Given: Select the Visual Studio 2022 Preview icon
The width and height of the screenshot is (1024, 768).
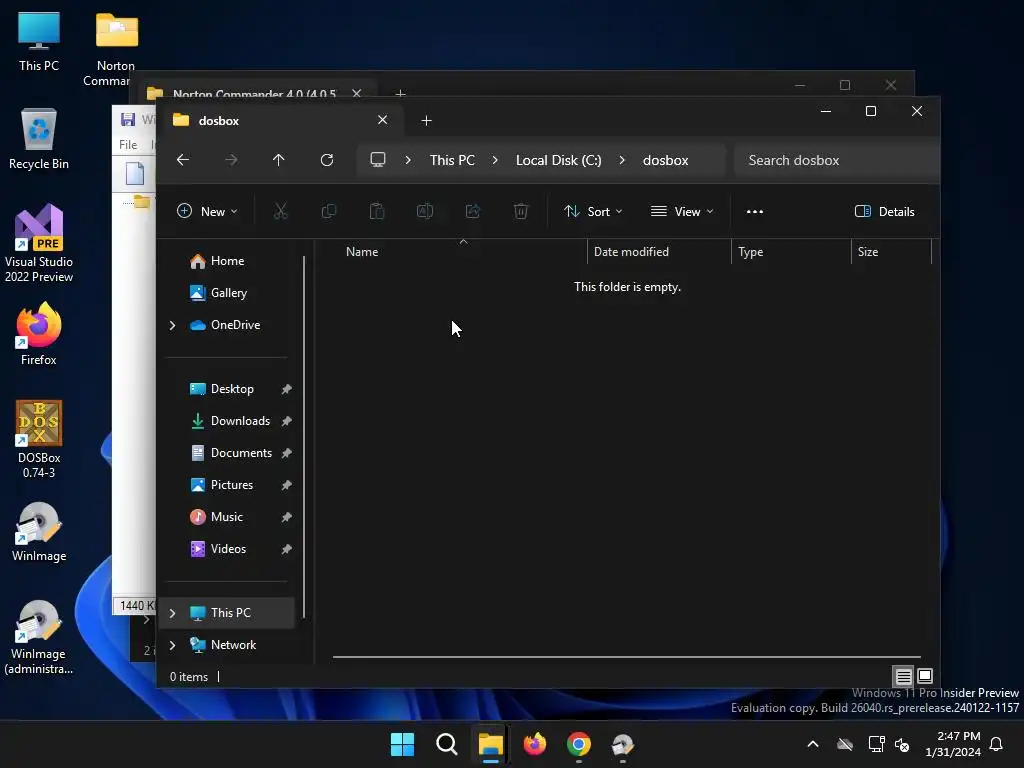Looking at the screenshot, I should (x=39, y=243).
